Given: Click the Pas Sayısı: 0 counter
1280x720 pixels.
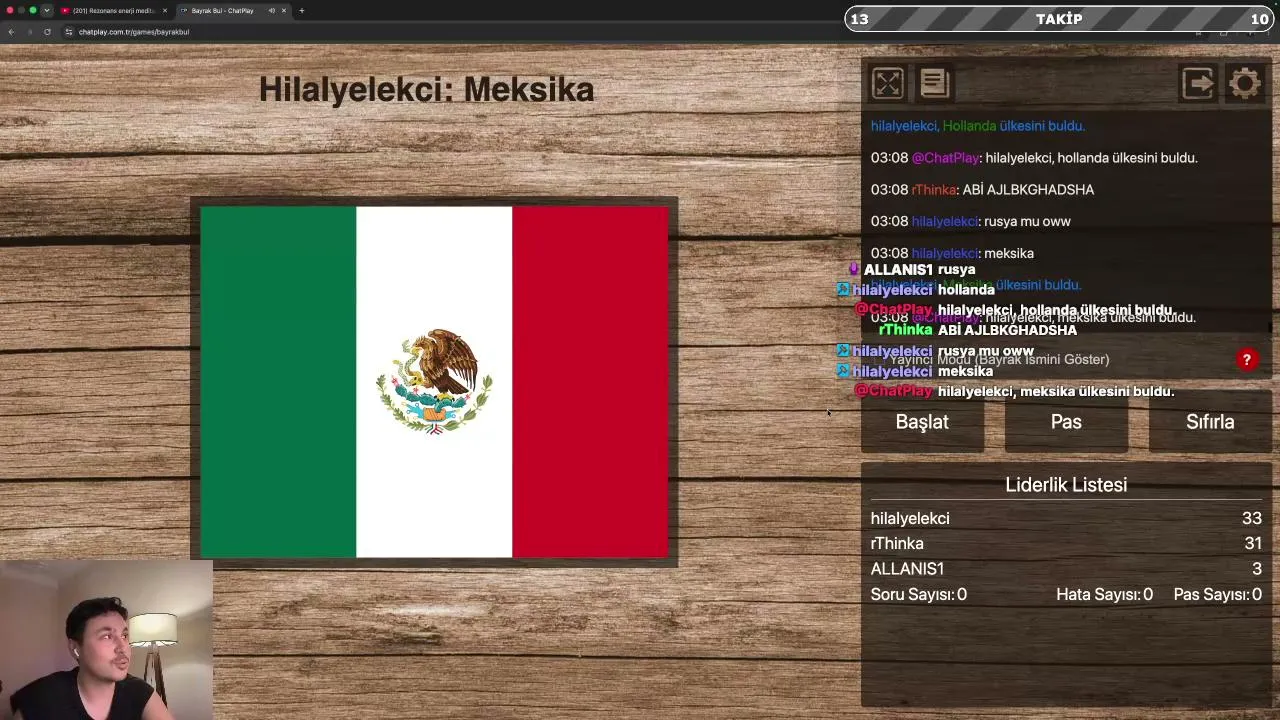Looking at the screenshot, I should pos(1218,594).
